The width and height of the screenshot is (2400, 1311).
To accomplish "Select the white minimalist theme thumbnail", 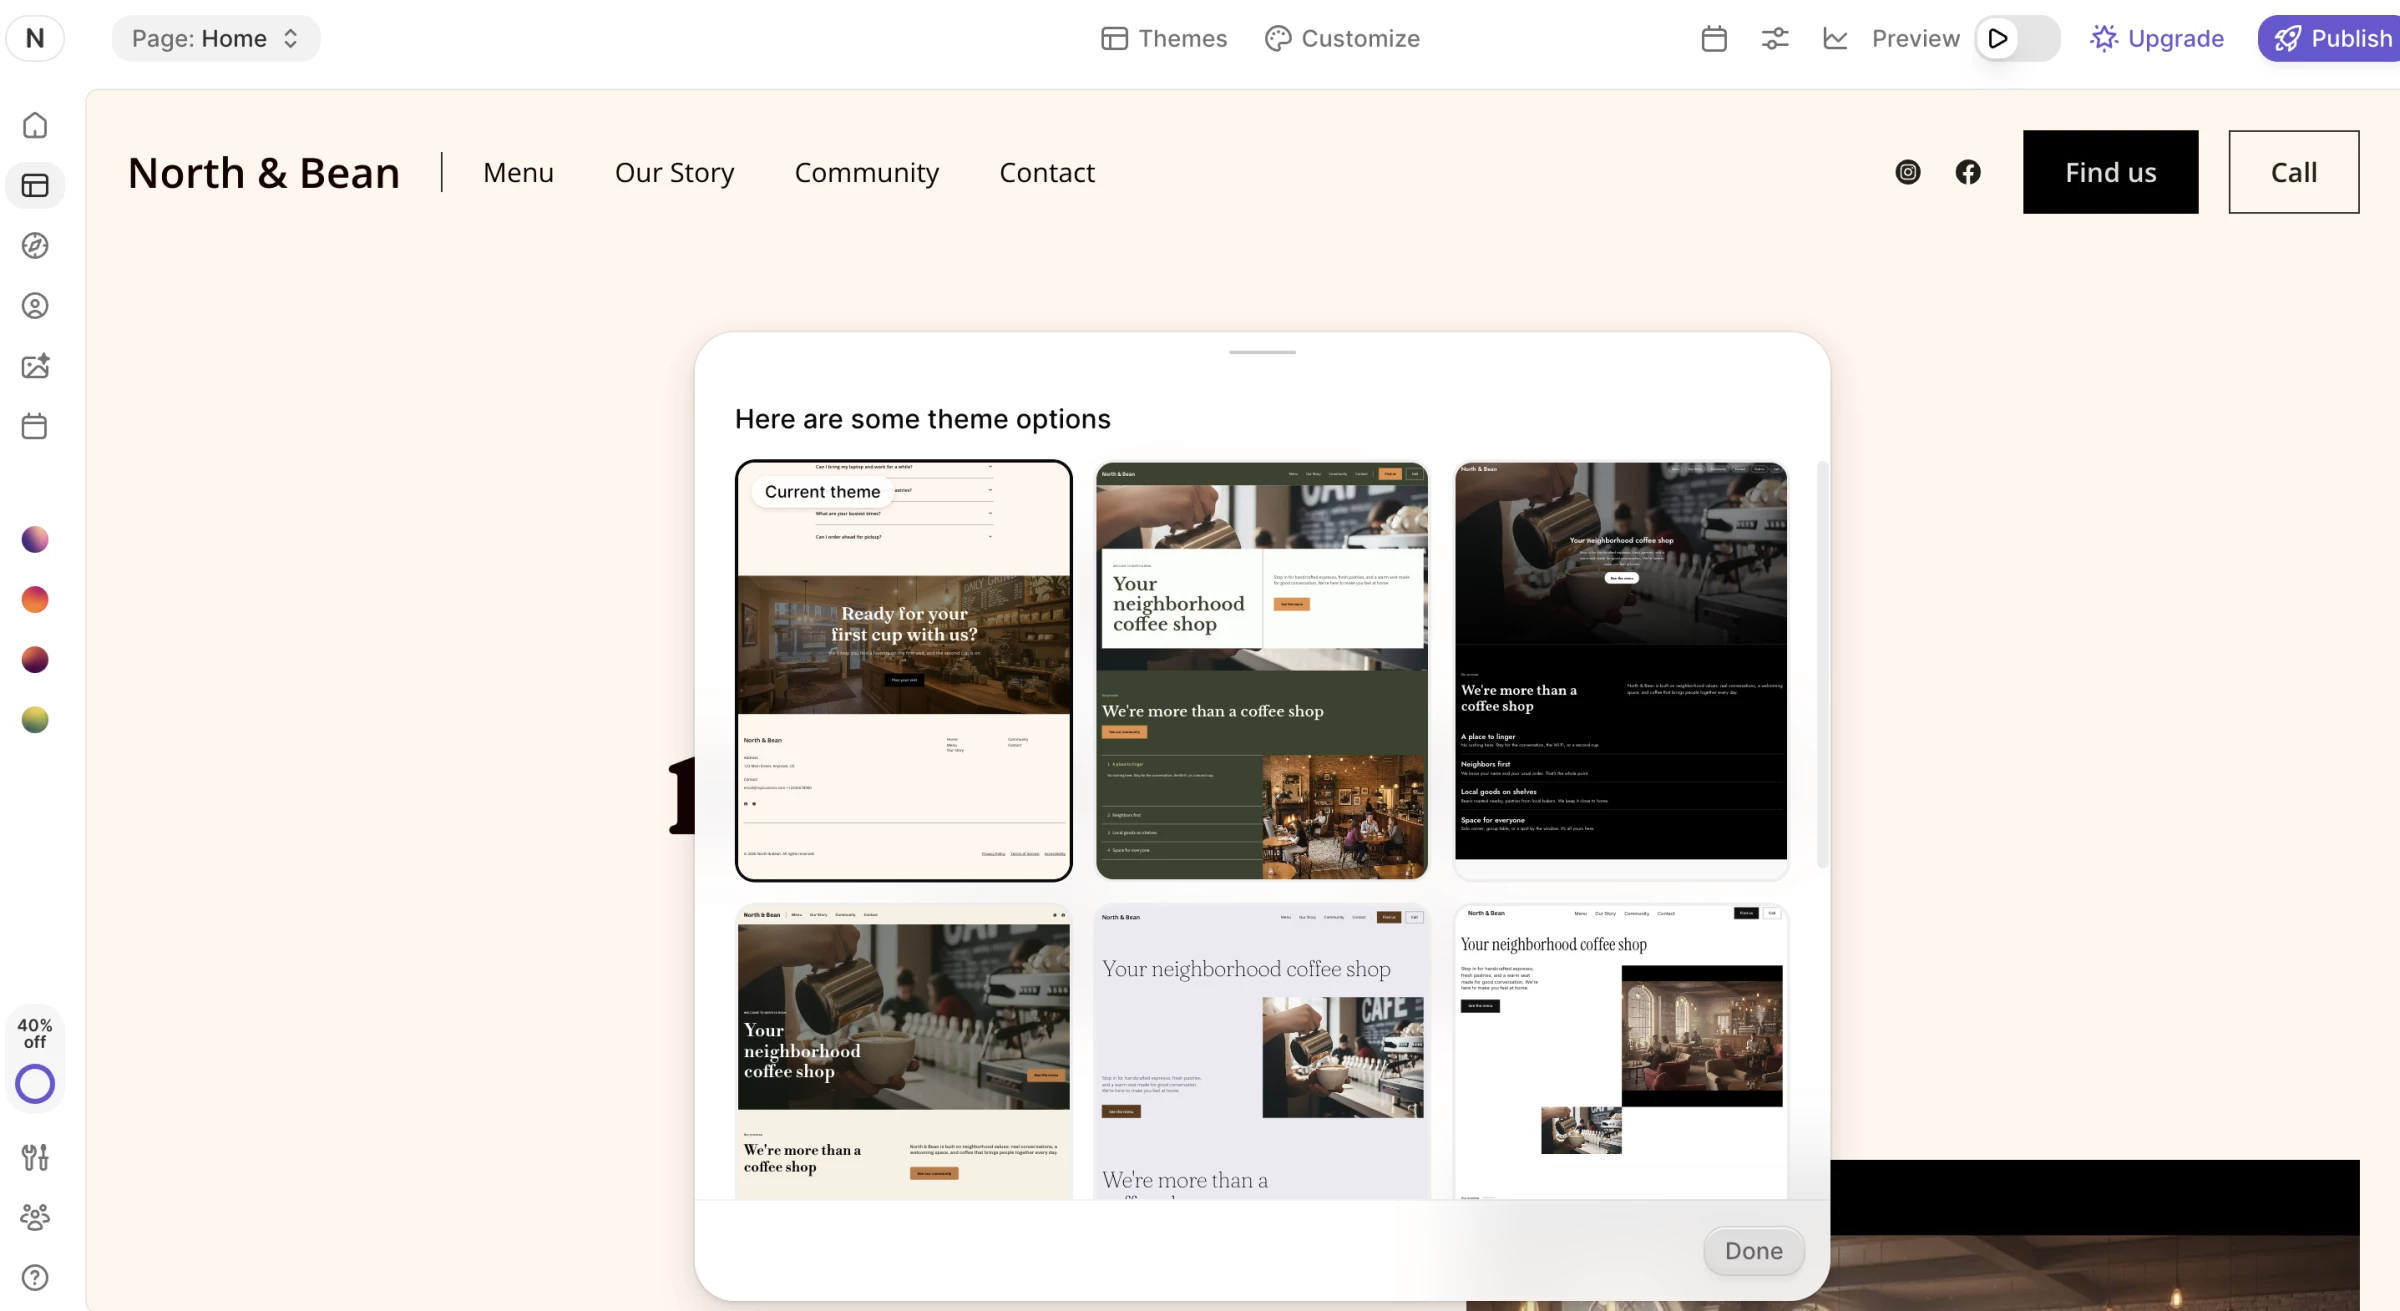I will [x=1621, y=1052].
